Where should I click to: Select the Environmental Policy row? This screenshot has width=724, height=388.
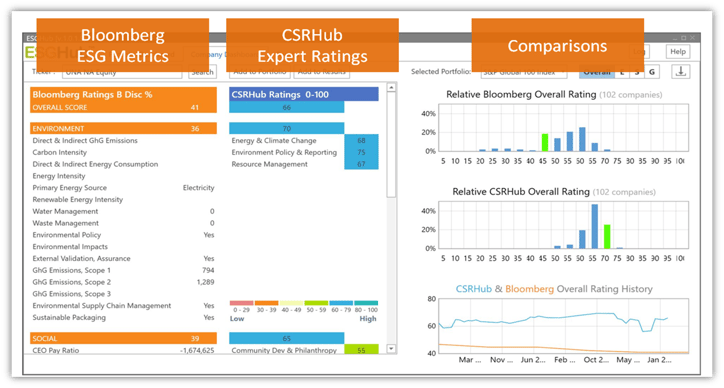[123, 235]
